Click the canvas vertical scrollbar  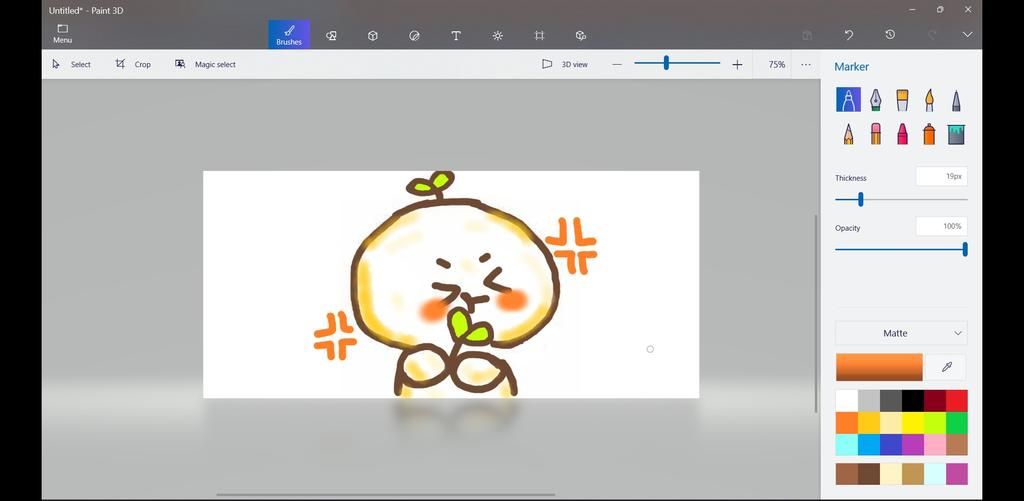pos(816,314)
